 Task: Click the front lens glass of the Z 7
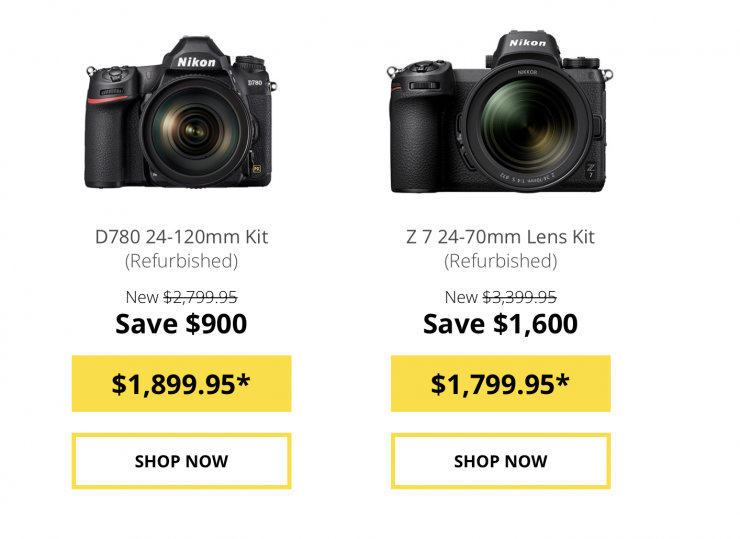[527, 125]
